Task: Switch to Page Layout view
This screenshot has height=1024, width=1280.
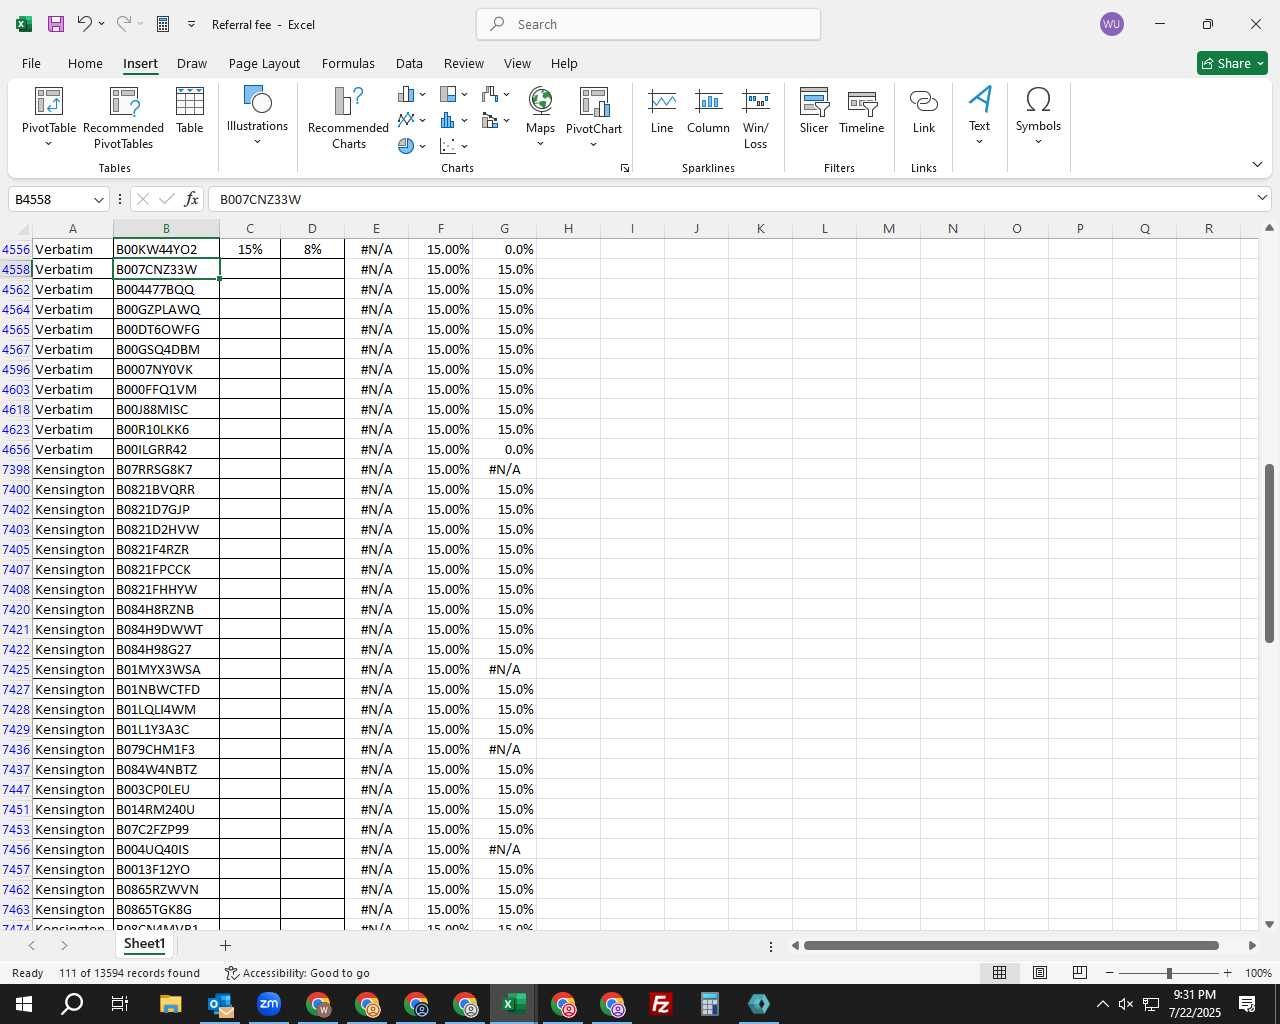Action: pyautogui.click(x=1039, y=973)
